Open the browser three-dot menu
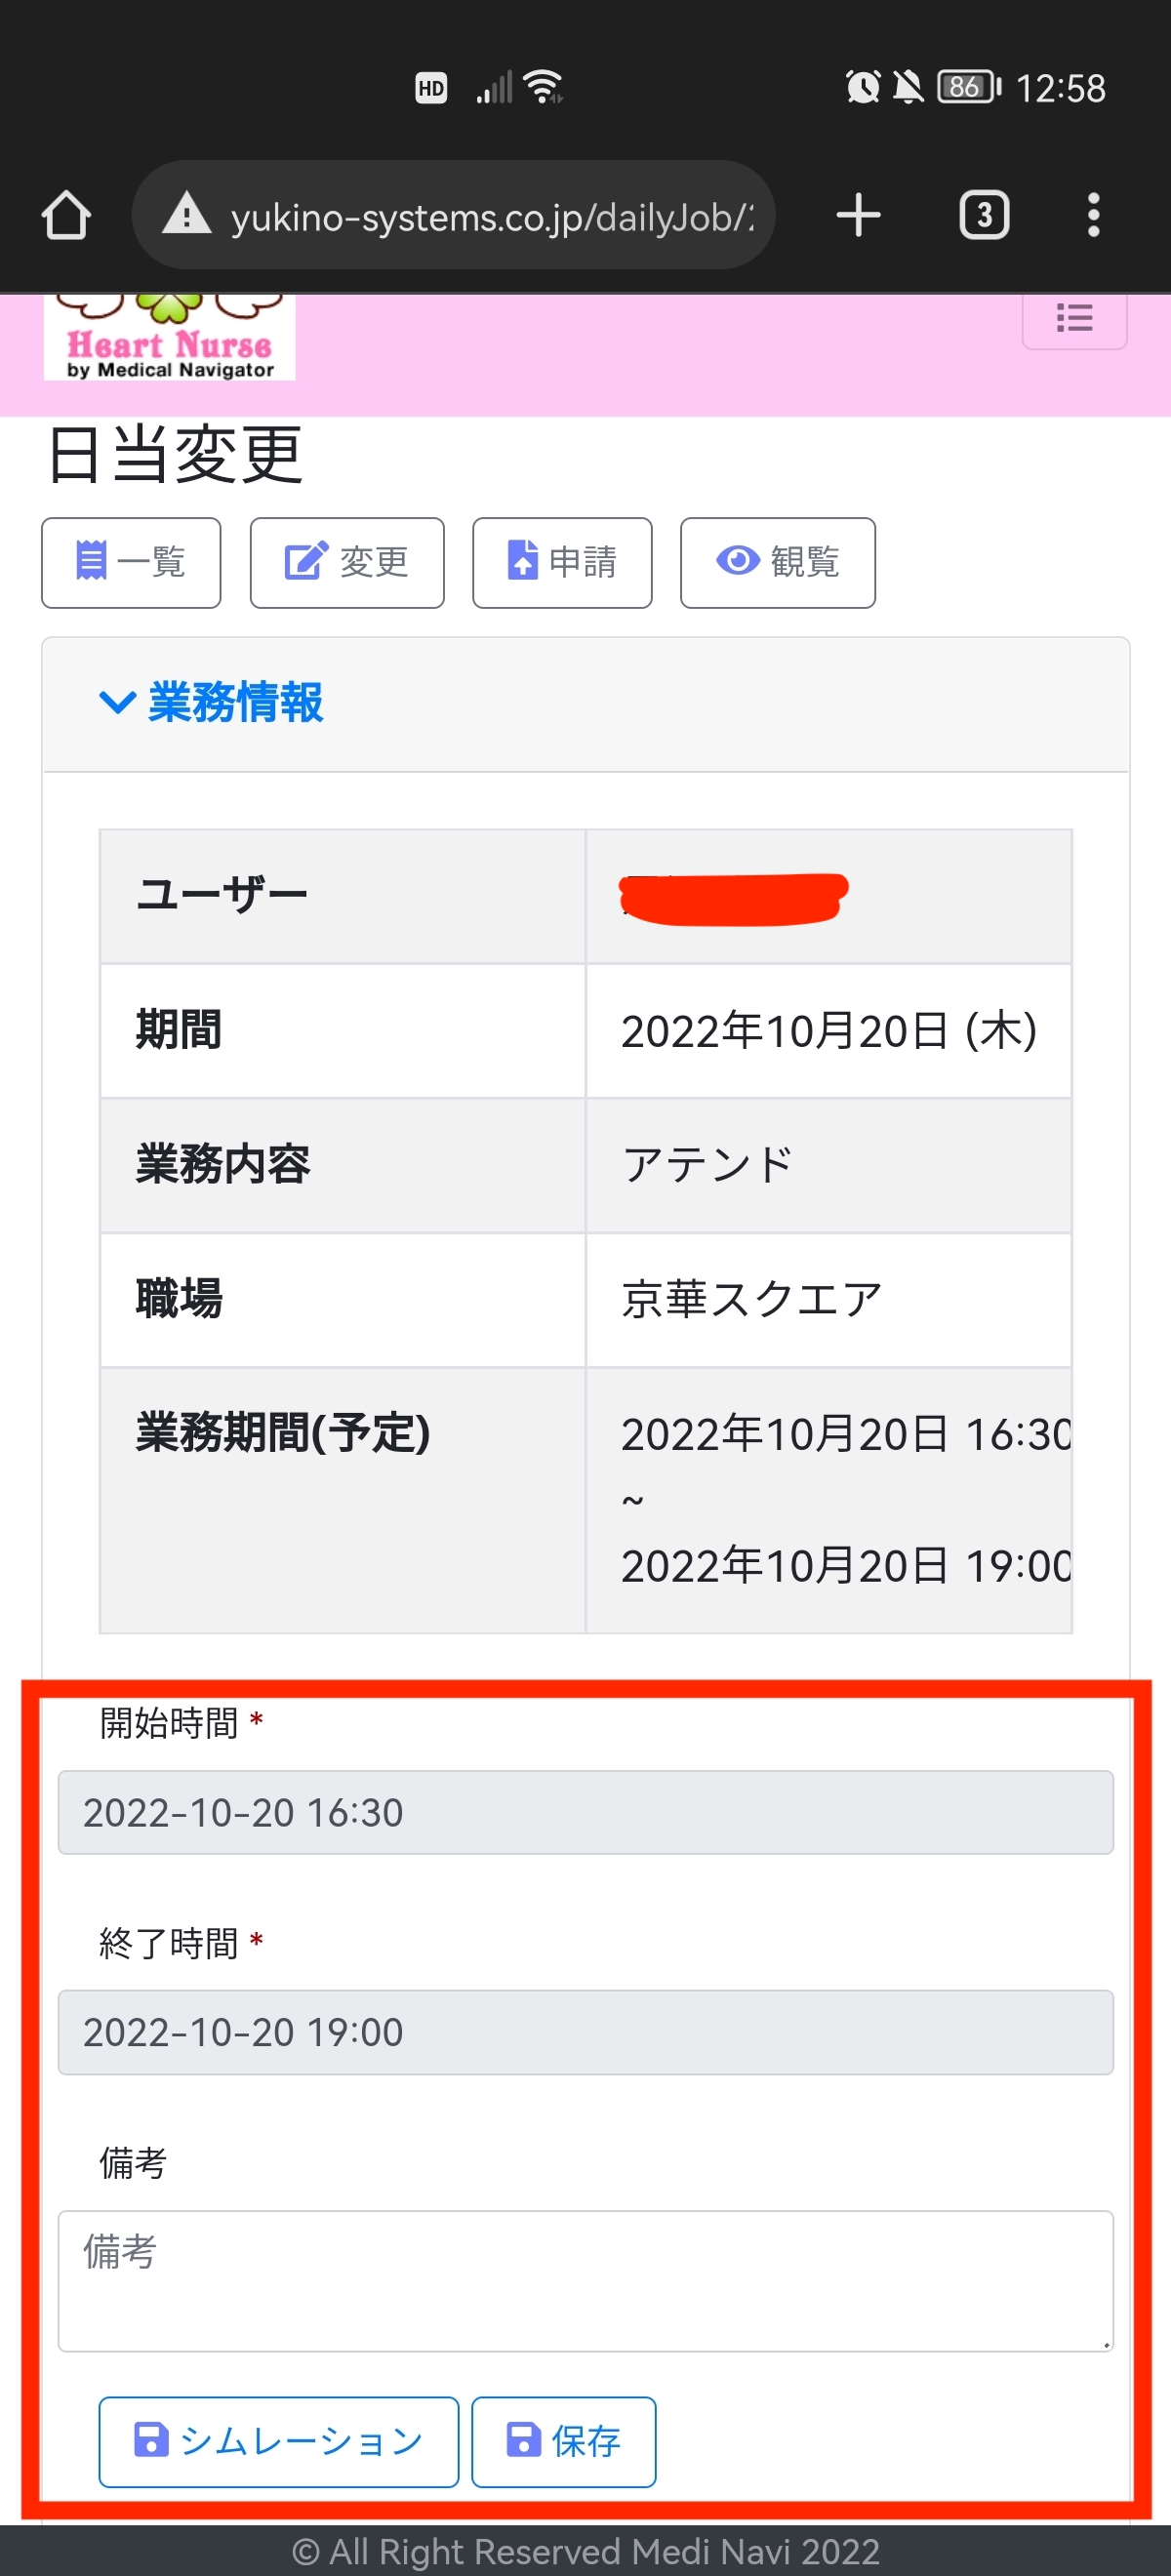The width and height of the screenshot is (1171, 2576). 1093,215
